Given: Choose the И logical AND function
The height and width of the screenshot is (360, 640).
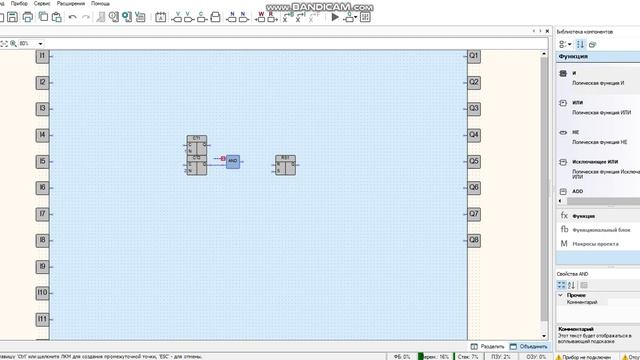Looking at the screenshot, I should [598, 78].
